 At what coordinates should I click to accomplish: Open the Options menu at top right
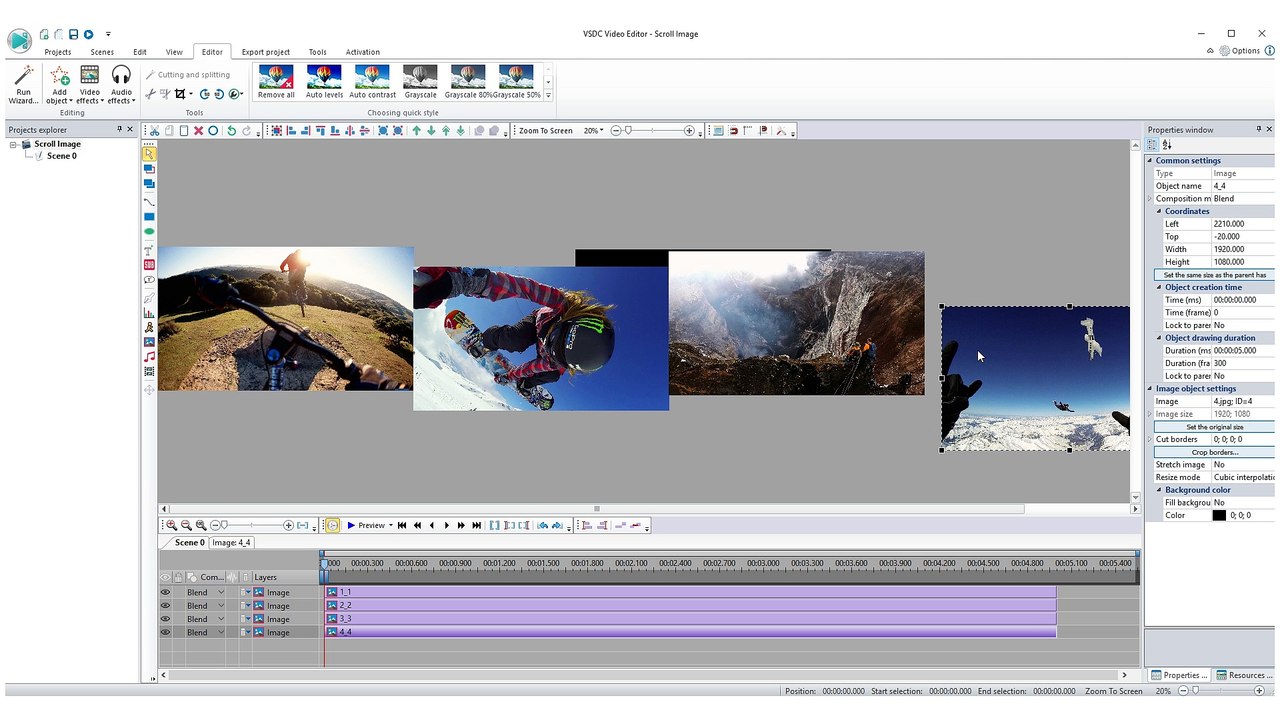click(x=1240, y=51)
